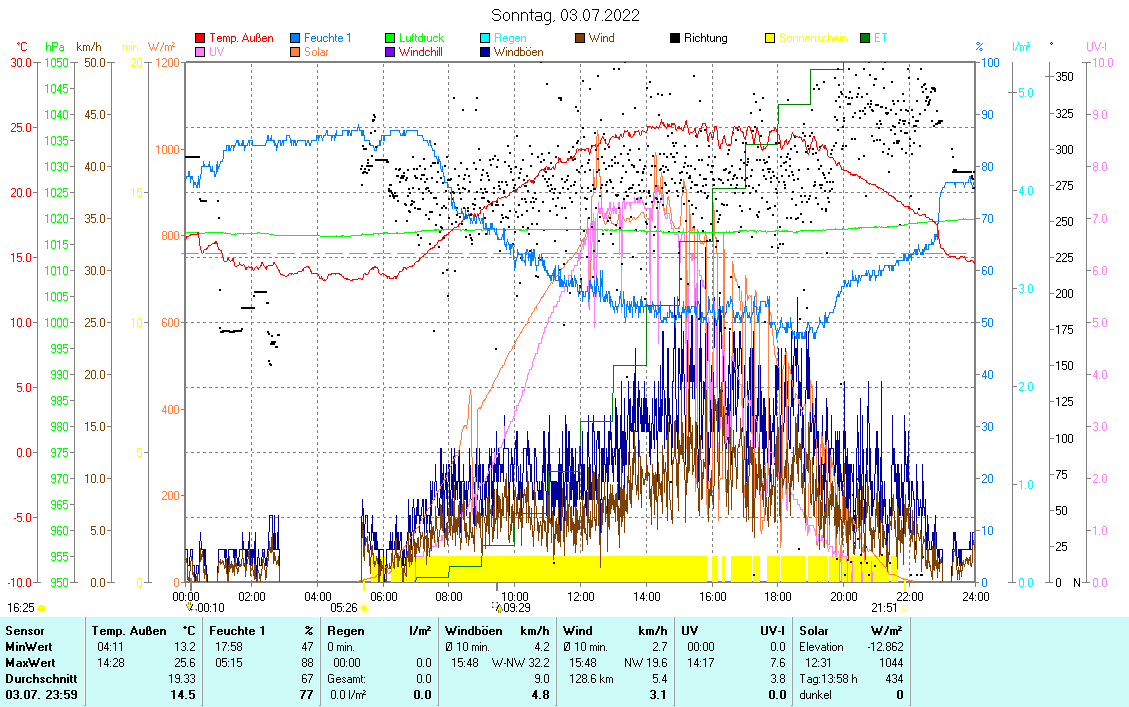The height and width of the screenshot is (707, 1129).
Task: Click the dark green ET legend swatch
Action: 865,38
